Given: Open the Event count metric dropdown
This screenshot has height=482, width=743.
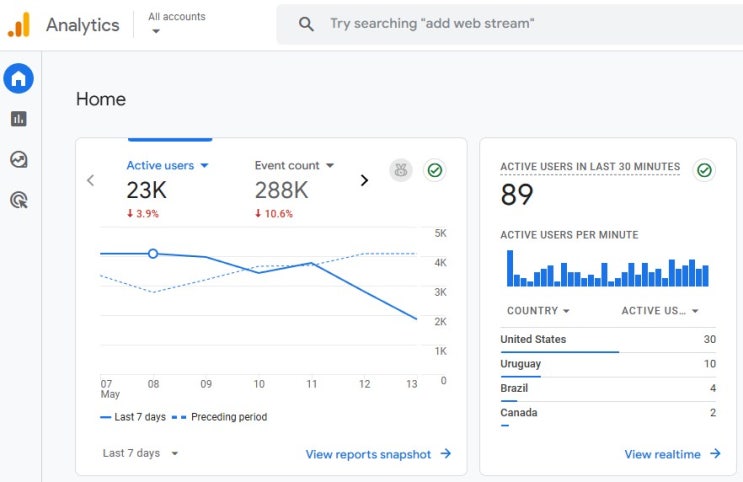Looking at the screenshot, I should pos(294,165).
